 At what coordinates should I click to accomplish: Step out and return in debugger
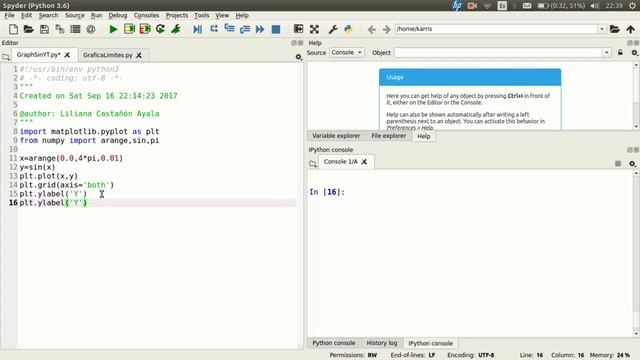pyautogui.click(x=245, y=29)
